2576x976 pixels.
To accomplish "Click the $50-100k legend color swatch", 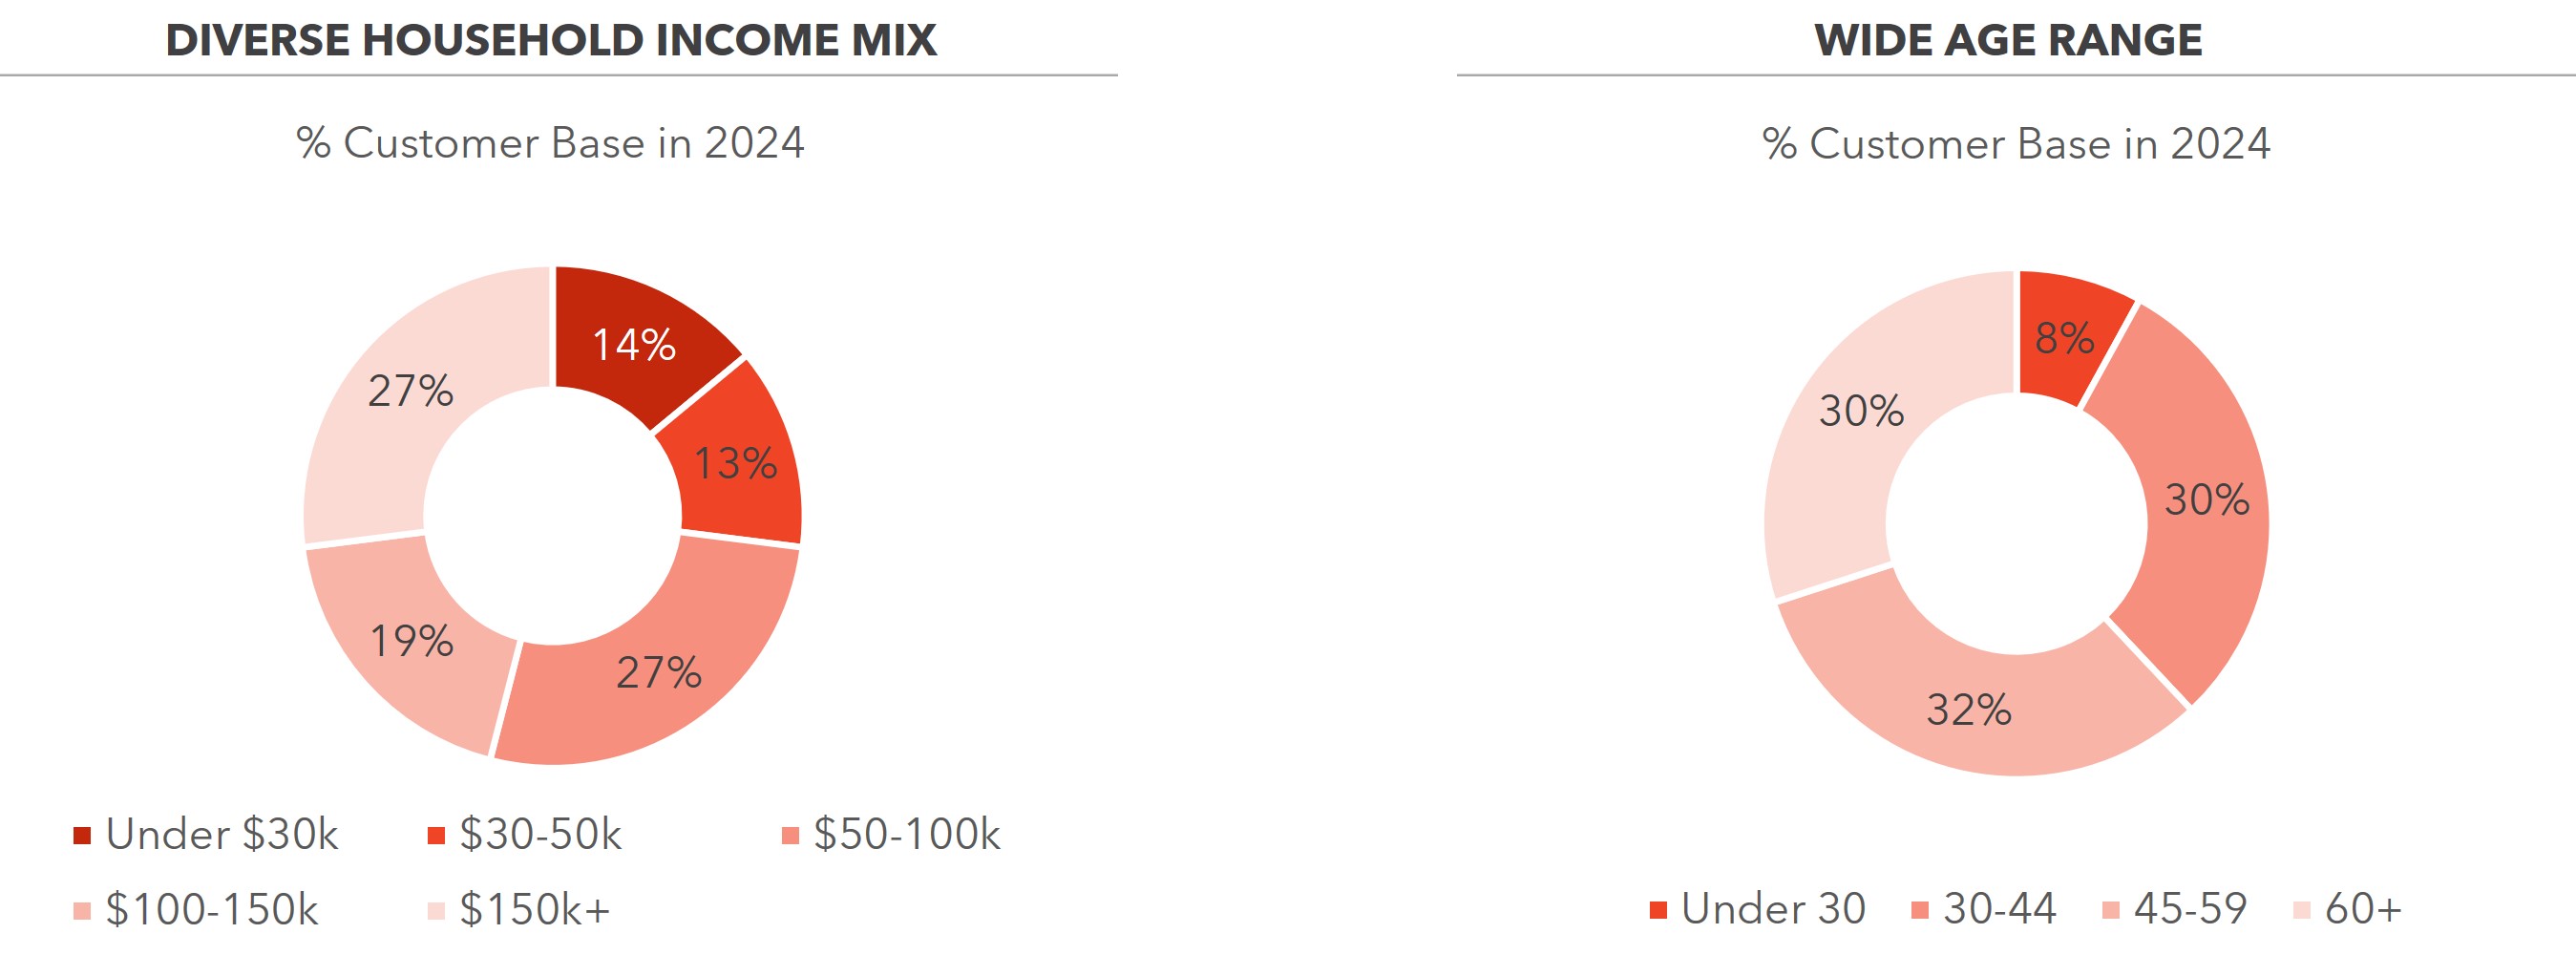I will (790, 835).
